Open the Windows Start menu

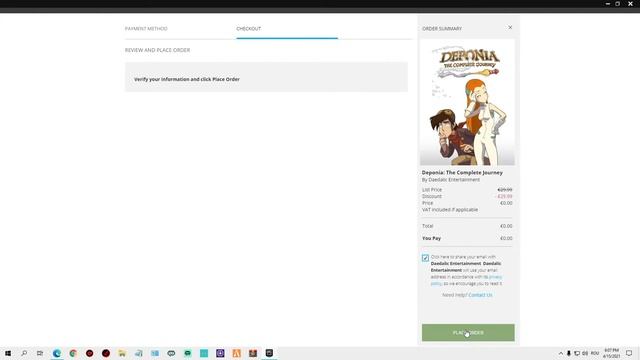pos(8,353)
